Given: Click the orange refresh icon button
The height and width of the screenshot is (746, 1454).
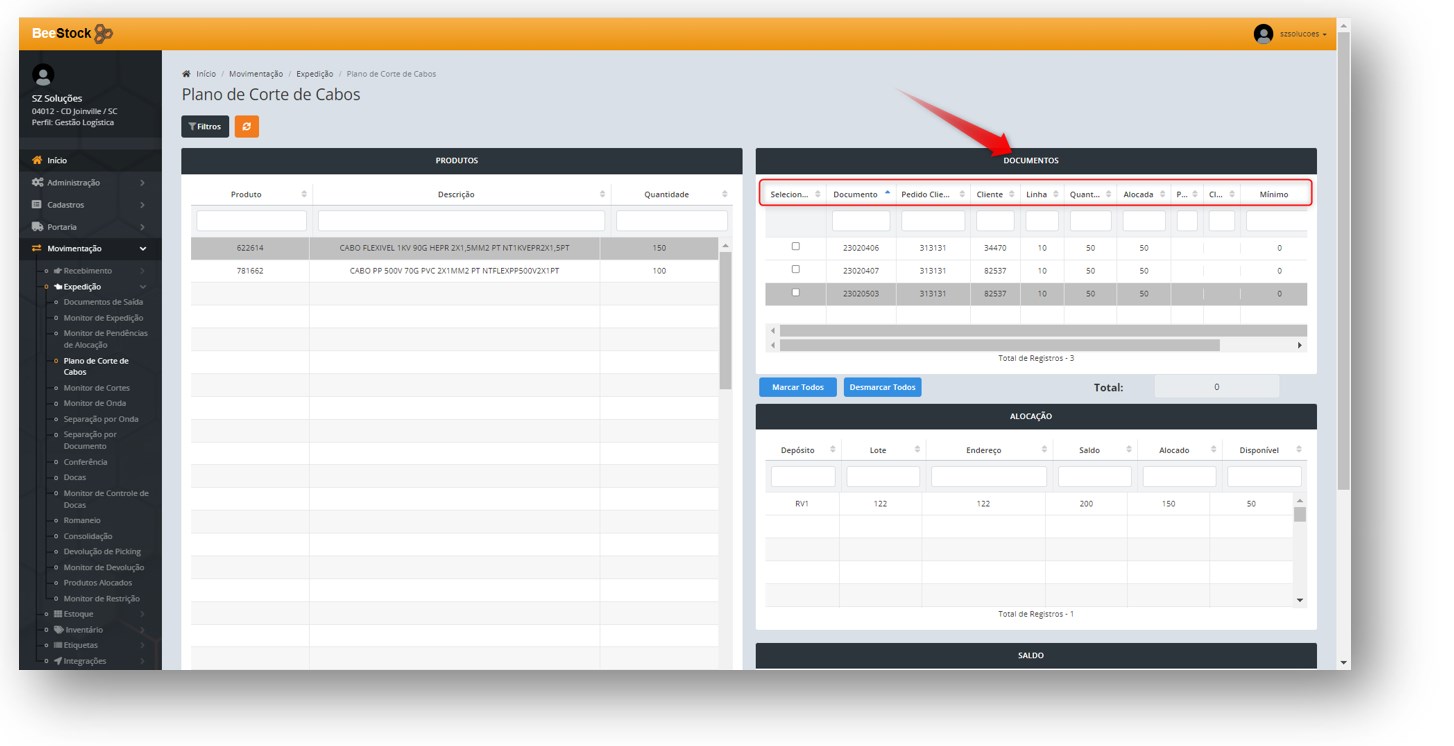Looking at the screenshot, I should 246,127.
